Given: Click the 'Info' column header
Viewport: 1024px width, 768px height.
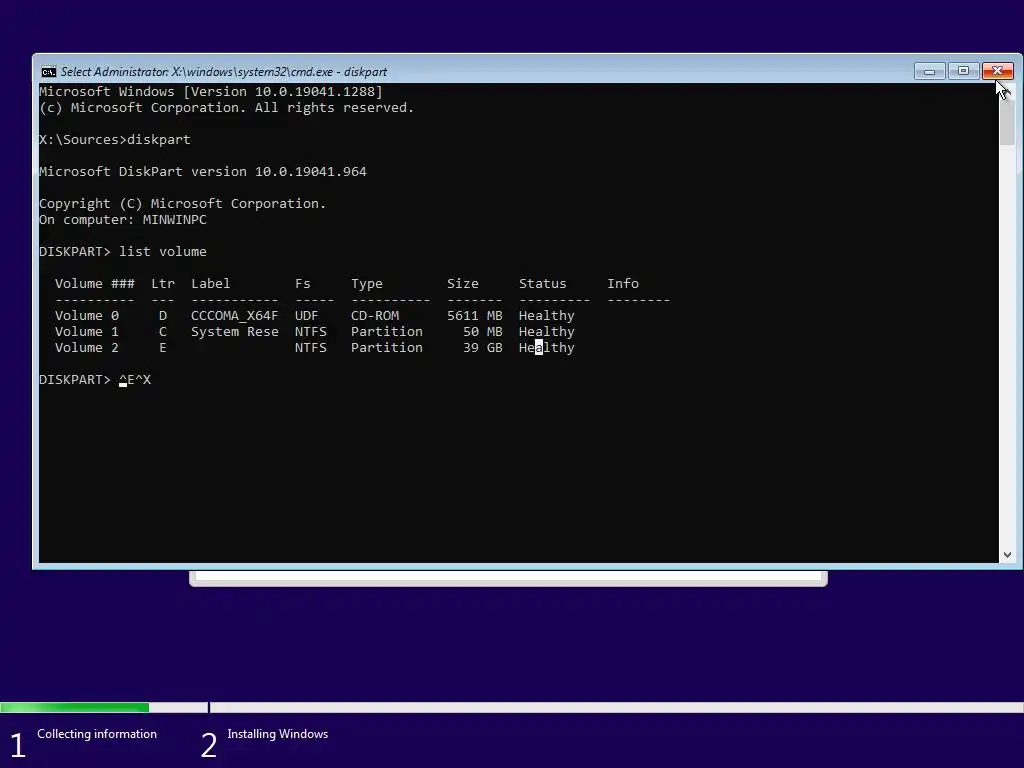Looking at the screenshot, I should tap(622, 283).
